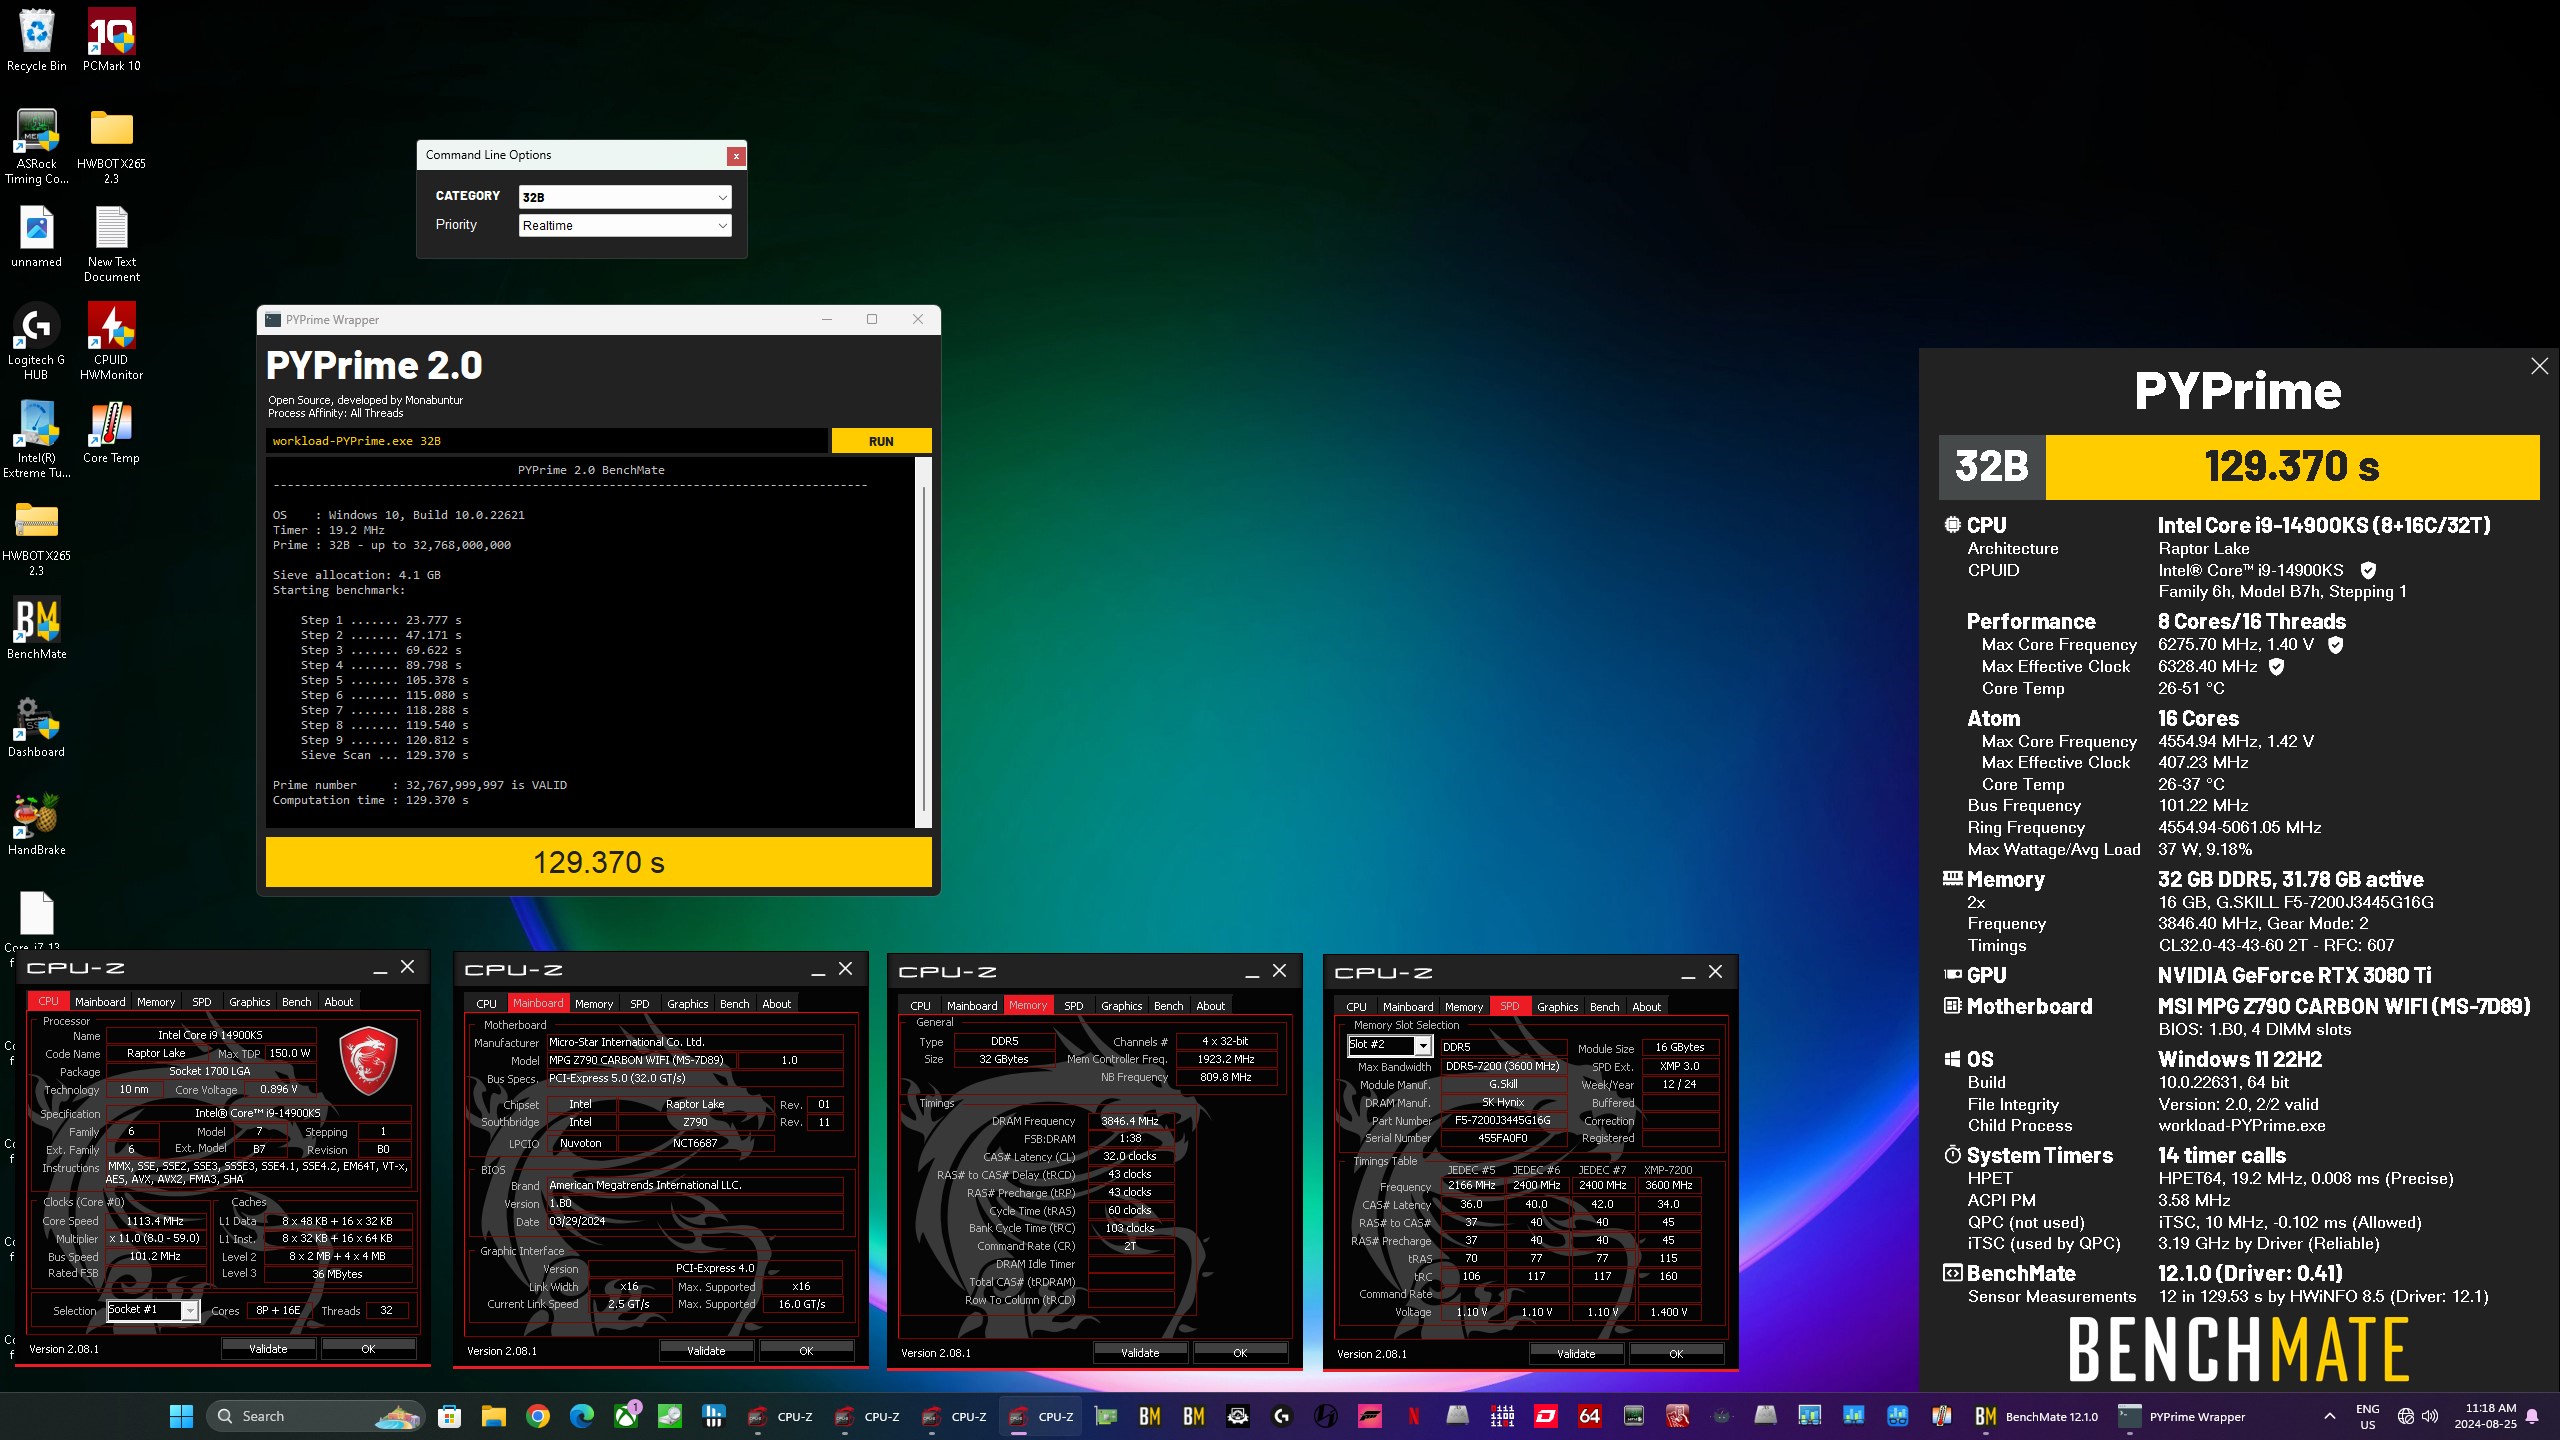Open the SPD tab in second CPU-Z window
Viewport: 2560px width, 1440px height.
point(640,1004)
